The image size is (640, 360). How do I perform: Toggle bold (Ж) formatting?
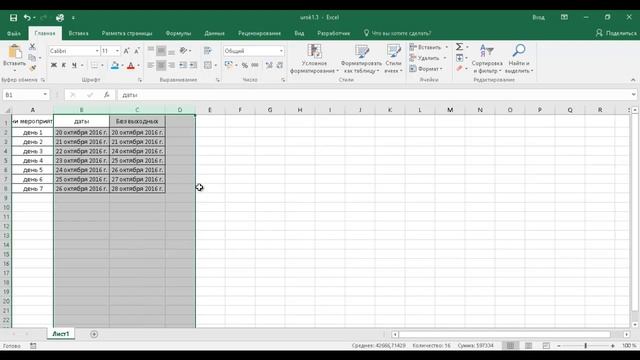(53, 65)
